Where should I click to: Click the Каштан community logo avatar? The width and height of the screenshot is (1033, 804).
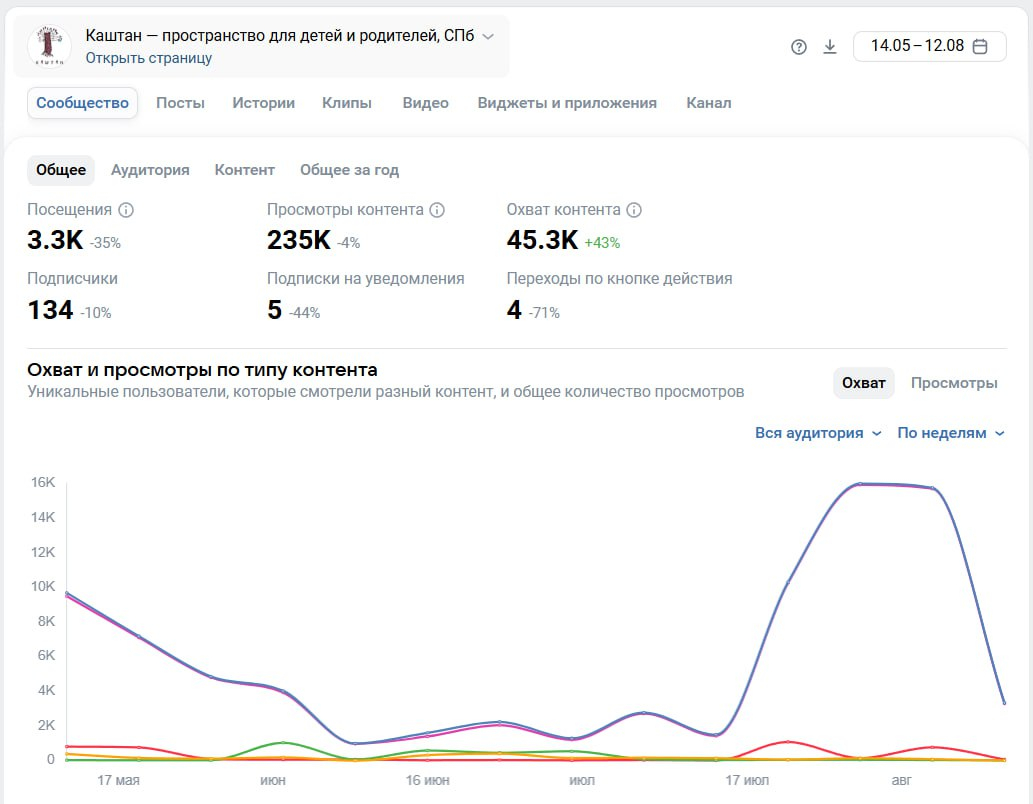[x=49, y=45]
